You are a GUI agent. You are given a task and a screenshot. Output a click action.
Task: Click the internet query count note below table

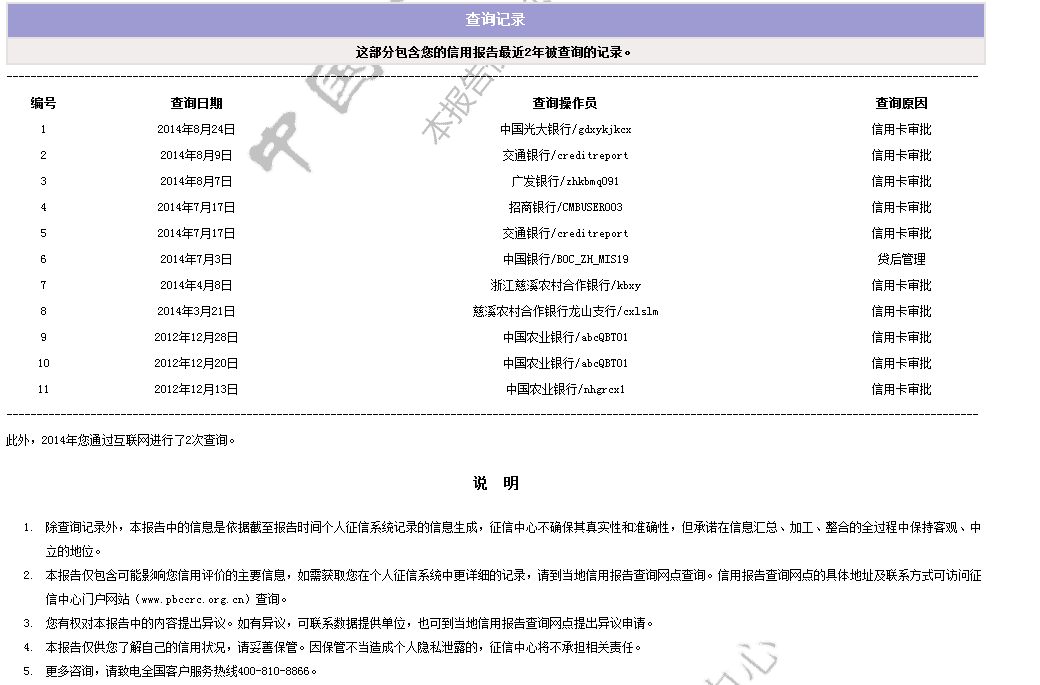pyautogui.click(x=122, y=439)
